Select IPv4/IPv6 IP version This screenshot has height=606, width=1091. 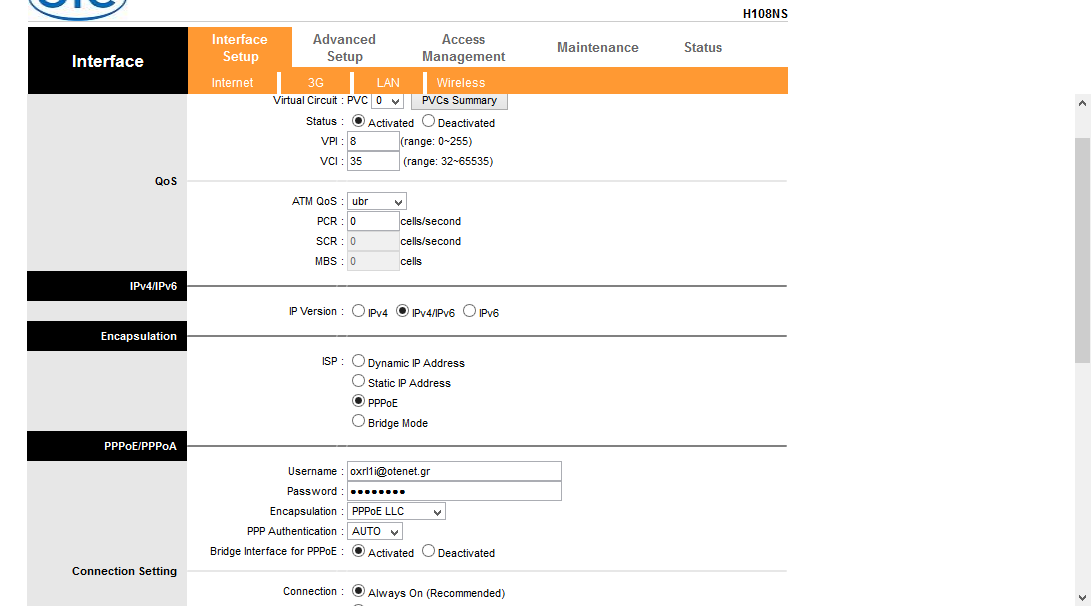[402, 311]
